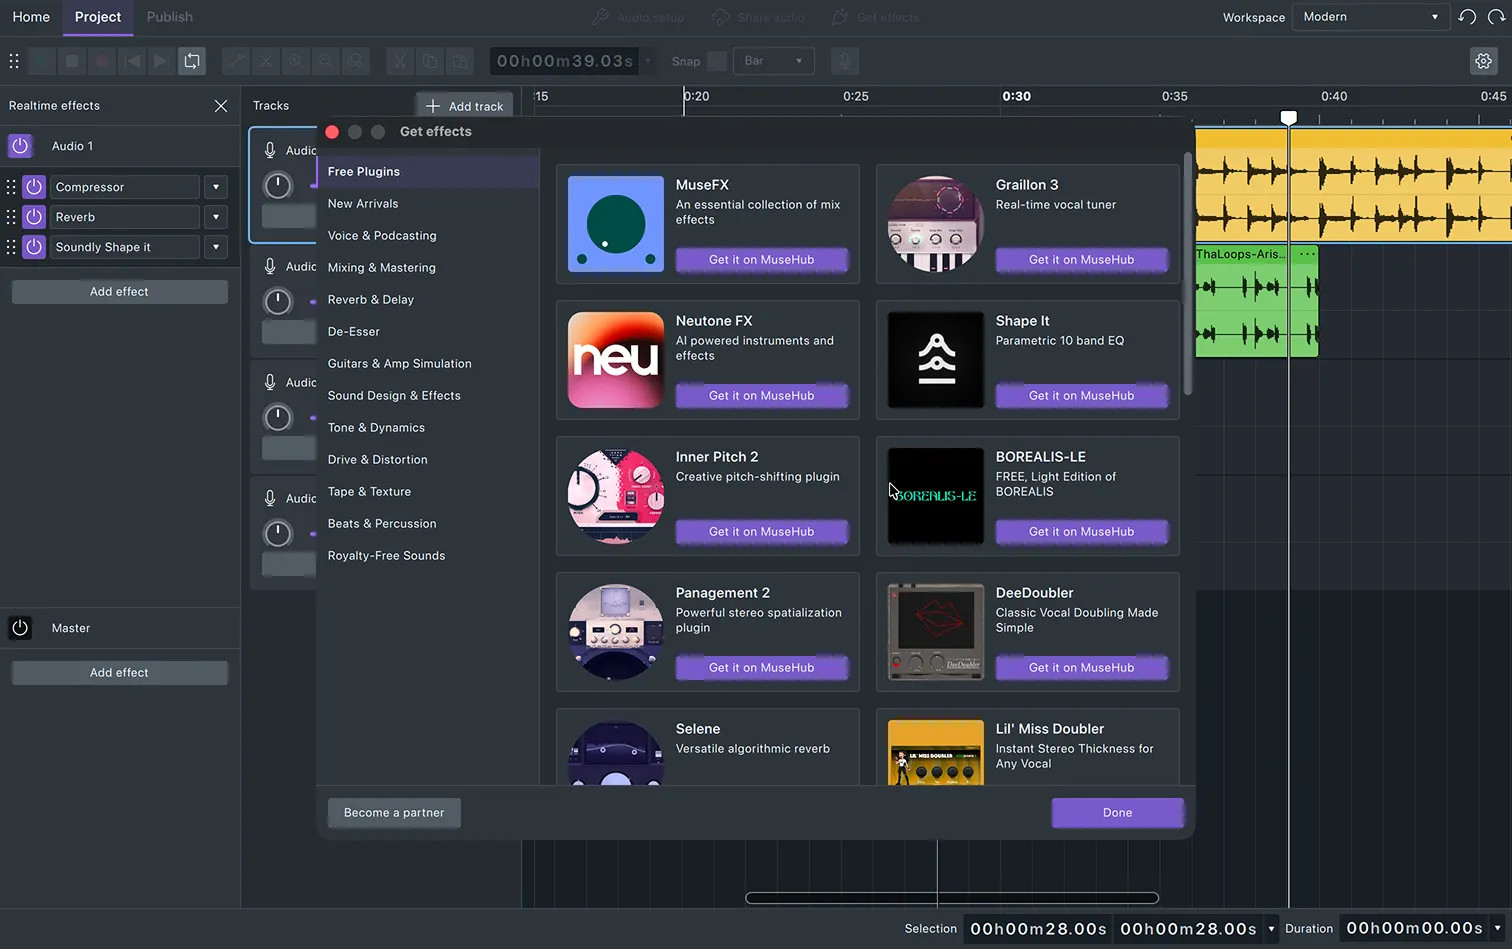Click the Compressor row drag handle
This screenshot has width=1512, height=949.
(x=12, y=187)
